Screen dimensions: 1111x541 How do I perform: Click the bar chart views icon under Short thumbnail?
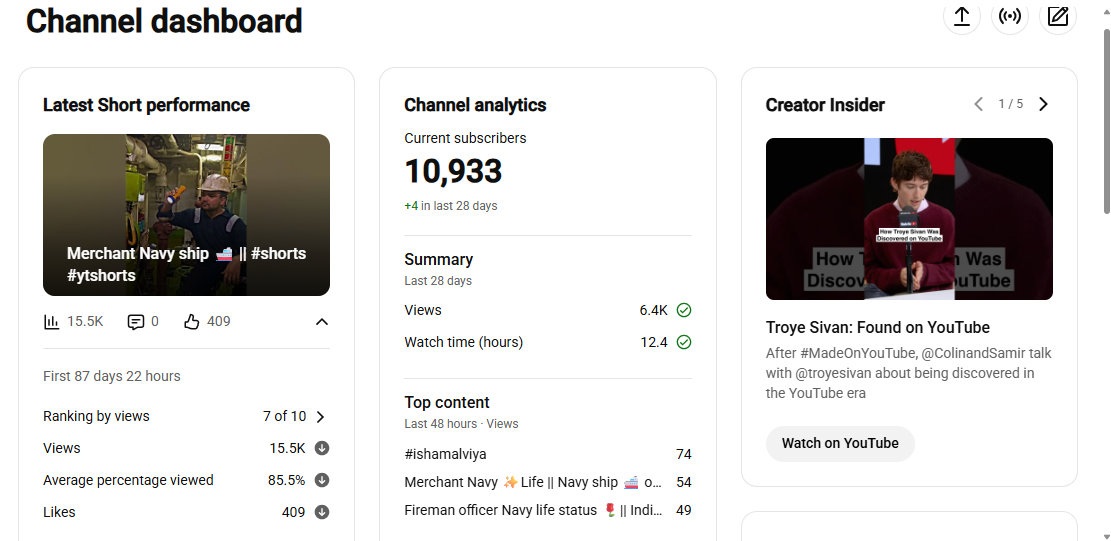pos(52,322)
